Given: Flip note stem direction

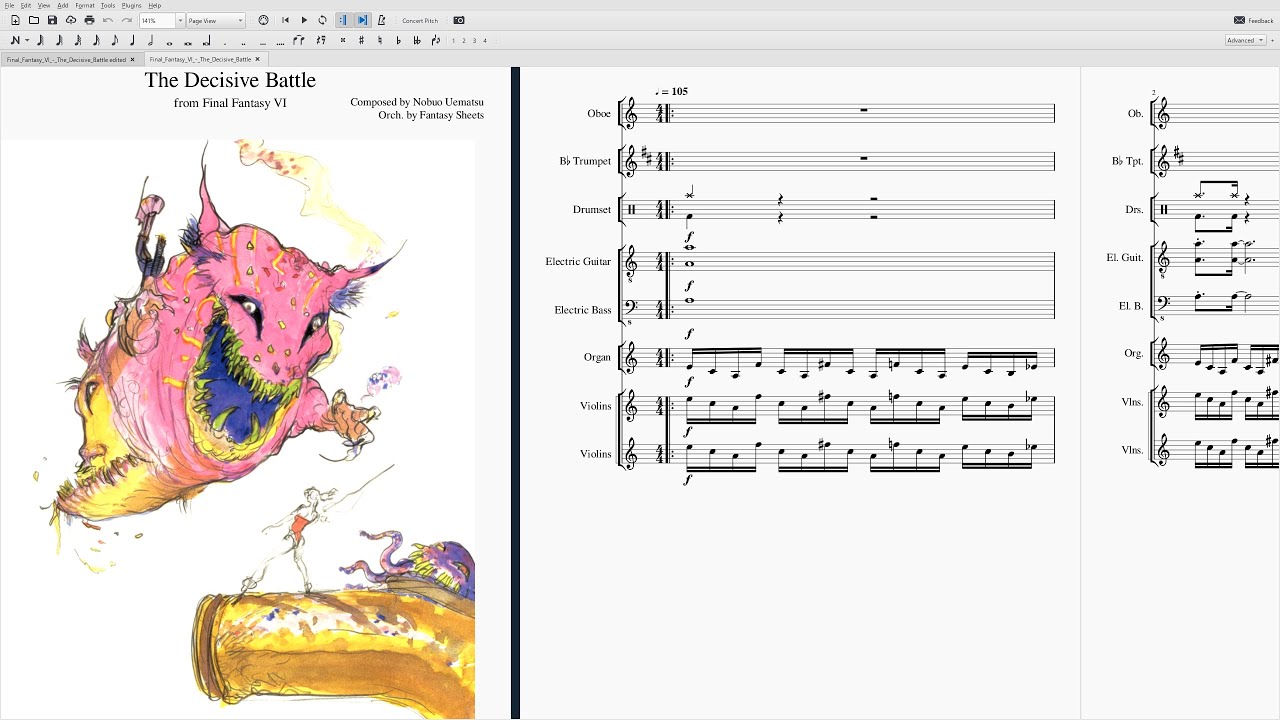Looking at the screenshot, I should (436, 40).
